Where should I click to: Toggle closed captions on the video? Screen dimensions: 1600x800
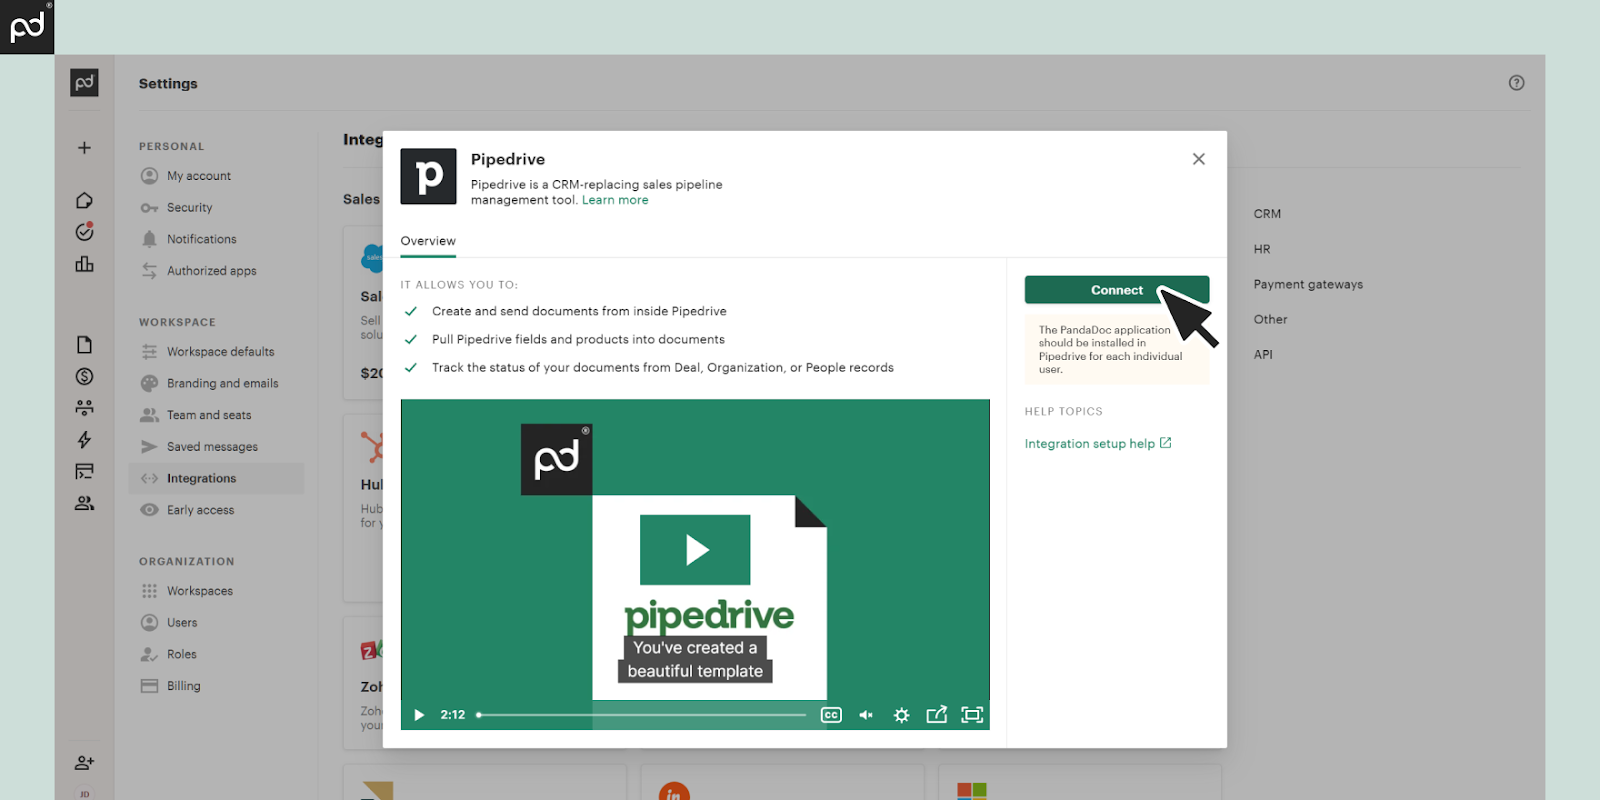click(831, 715)
